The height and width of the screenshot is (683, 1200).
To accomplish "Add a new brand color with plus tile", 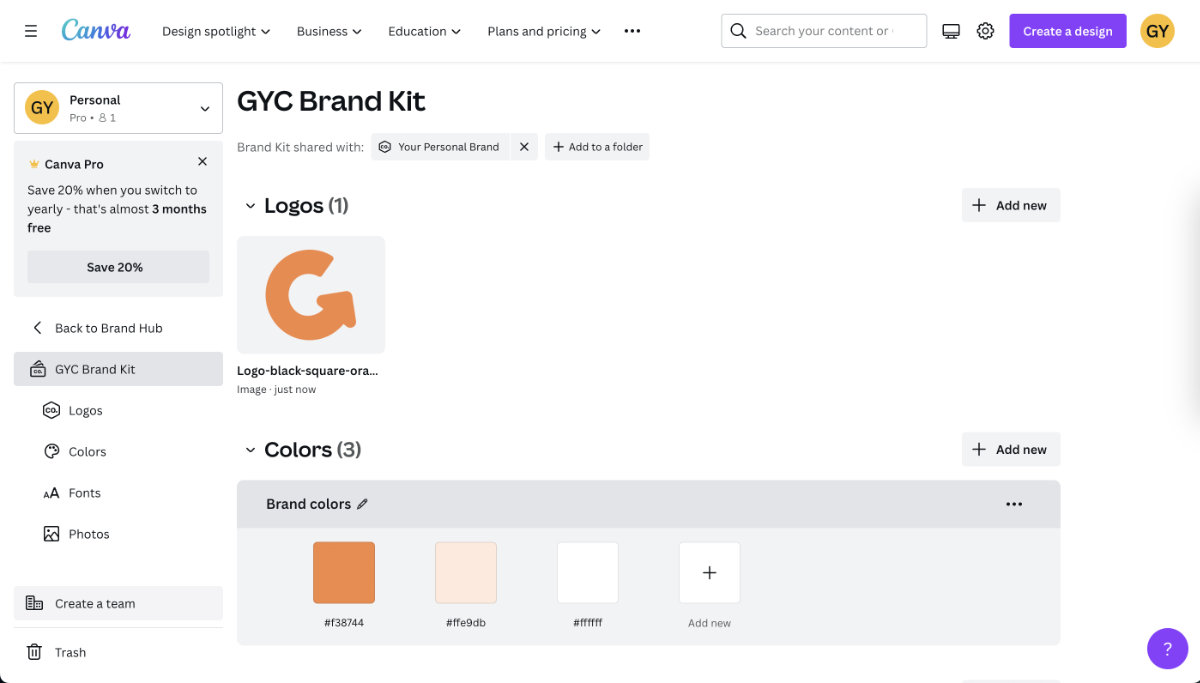I will tap(710, 573).
